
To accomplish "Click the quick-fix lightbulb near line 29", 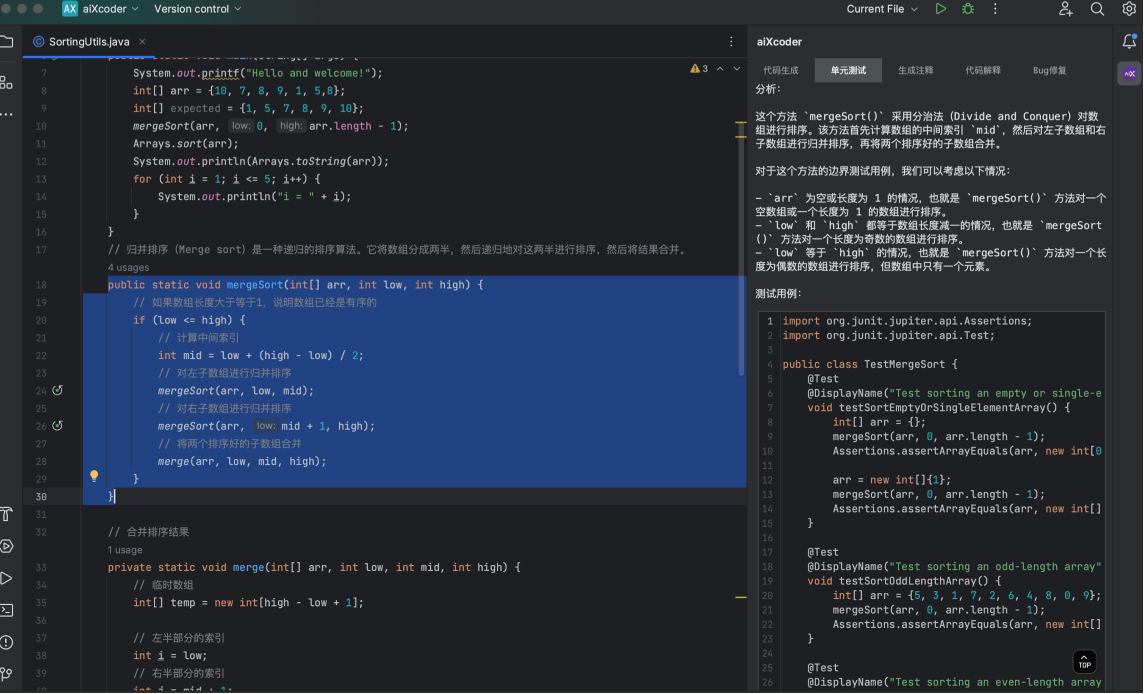I will coord(93,476).
